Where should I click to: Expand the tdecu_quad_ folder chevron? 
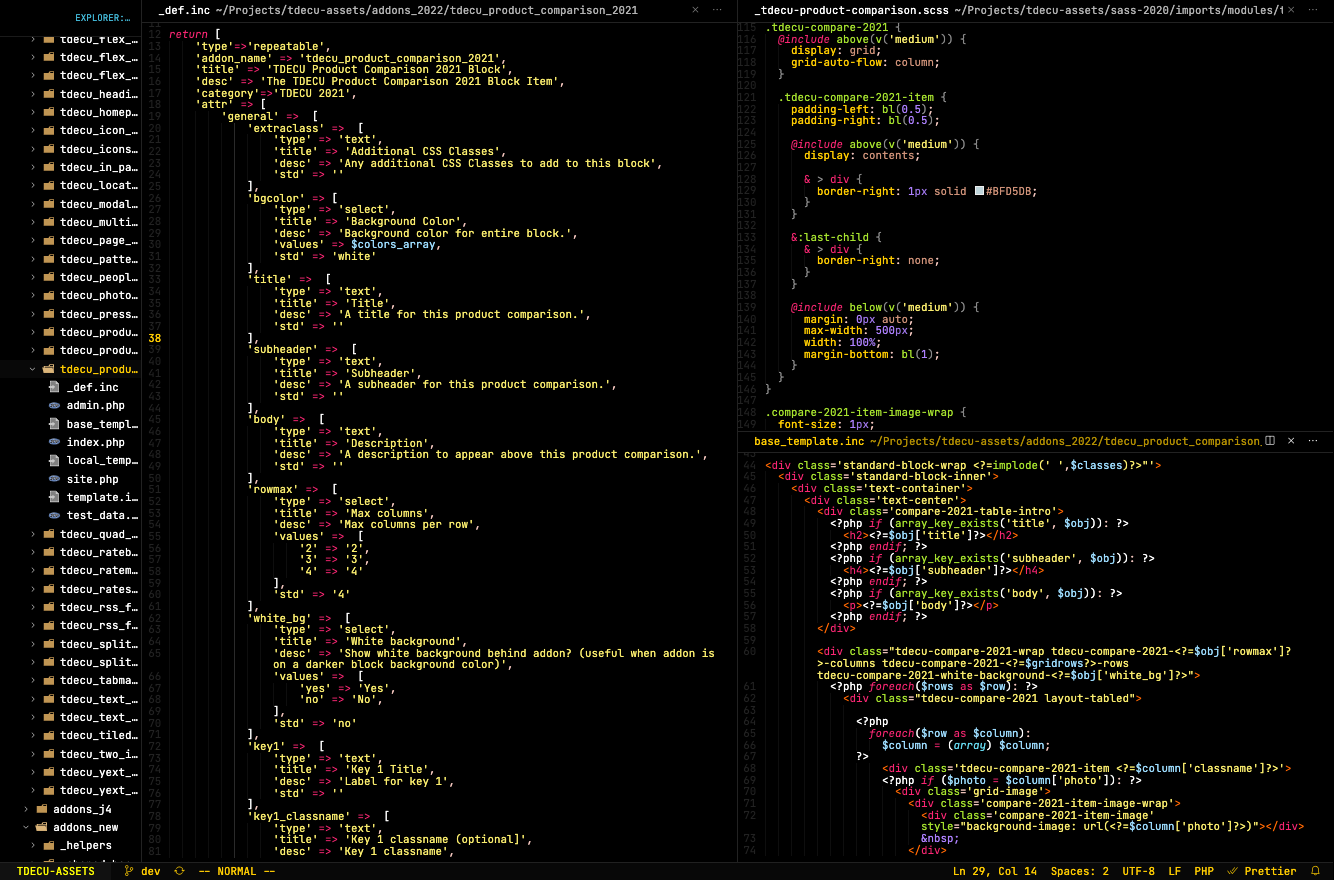coord(32,534)
